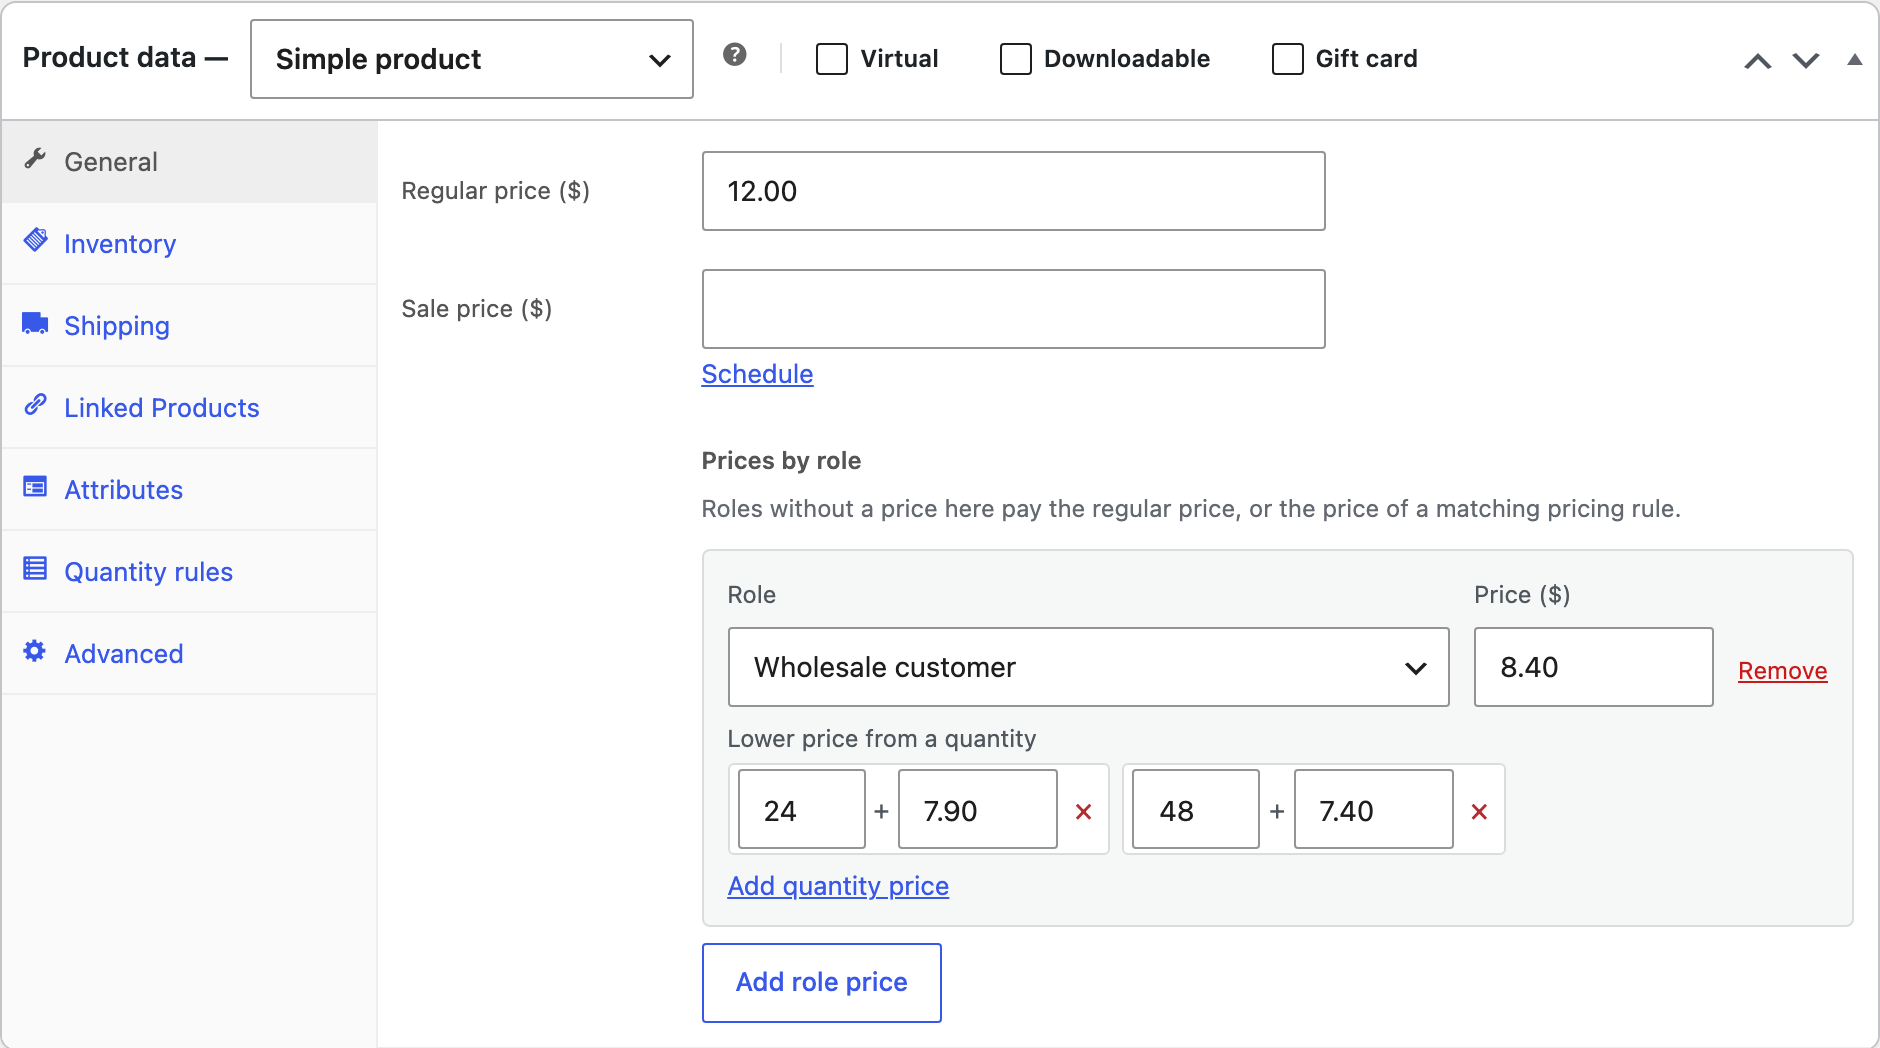
Task: Click the Shipping truck icon
Action: [x=36, y=323]
